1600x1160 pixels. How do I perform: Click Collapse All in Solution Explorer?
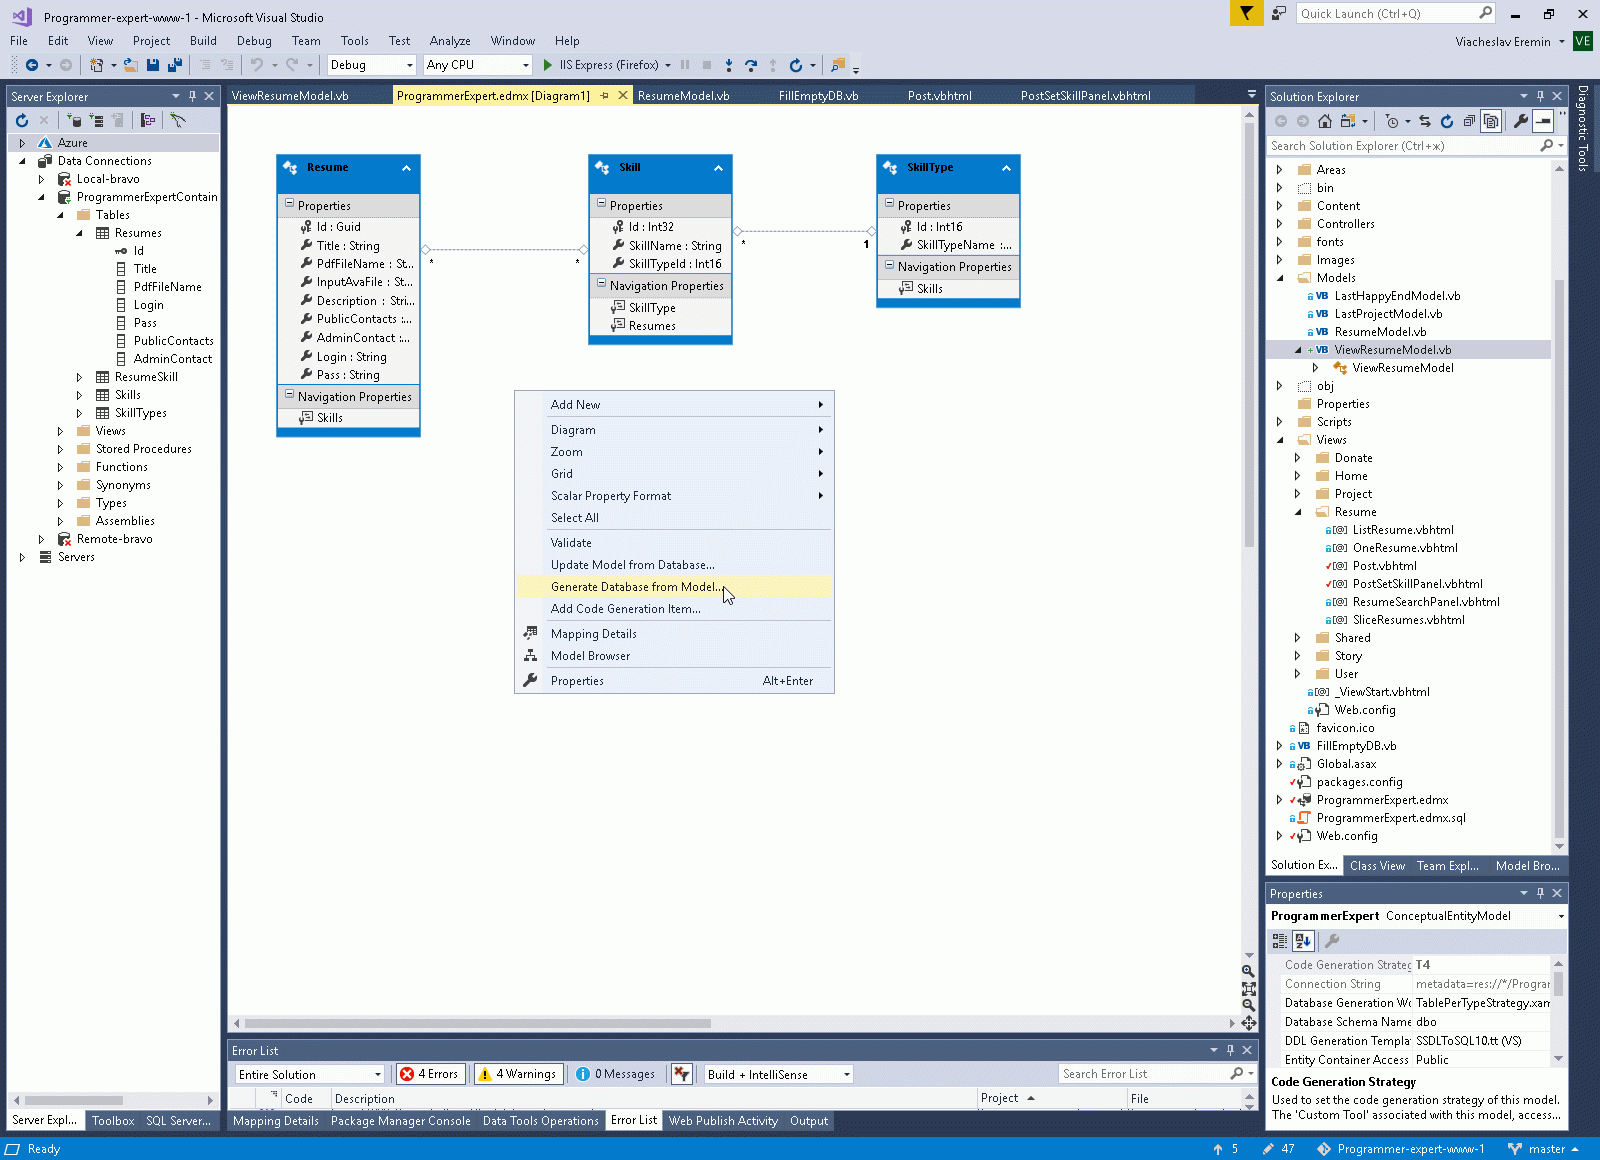tap(1469, 121)
